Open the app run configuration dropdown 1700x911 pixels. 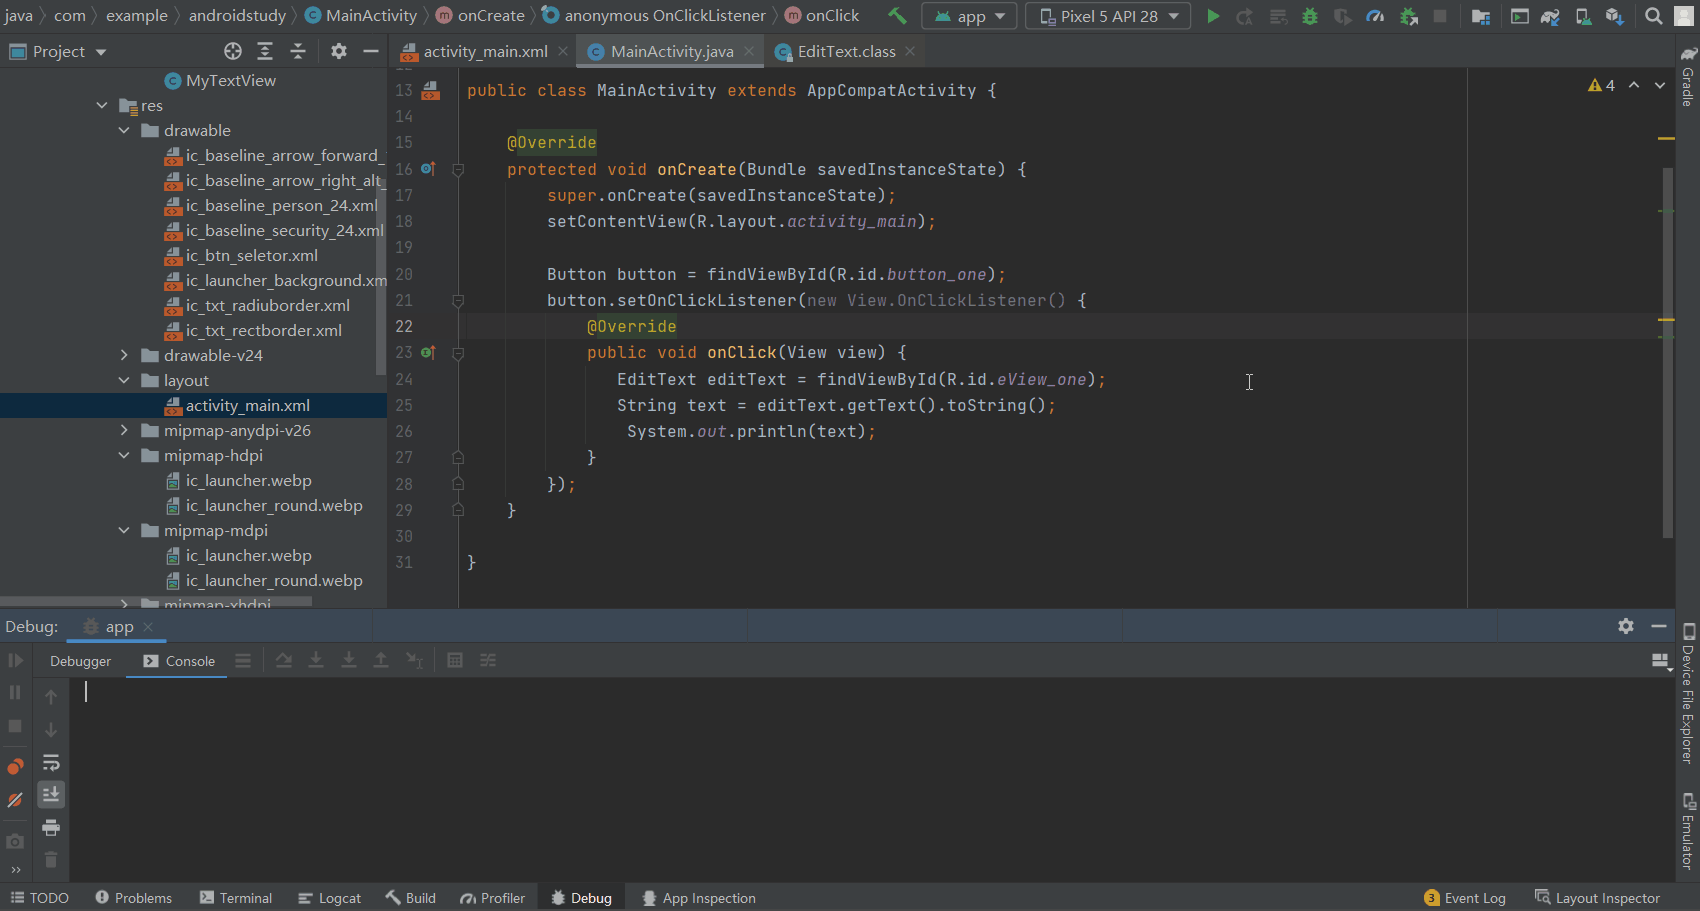click(969, 16)
